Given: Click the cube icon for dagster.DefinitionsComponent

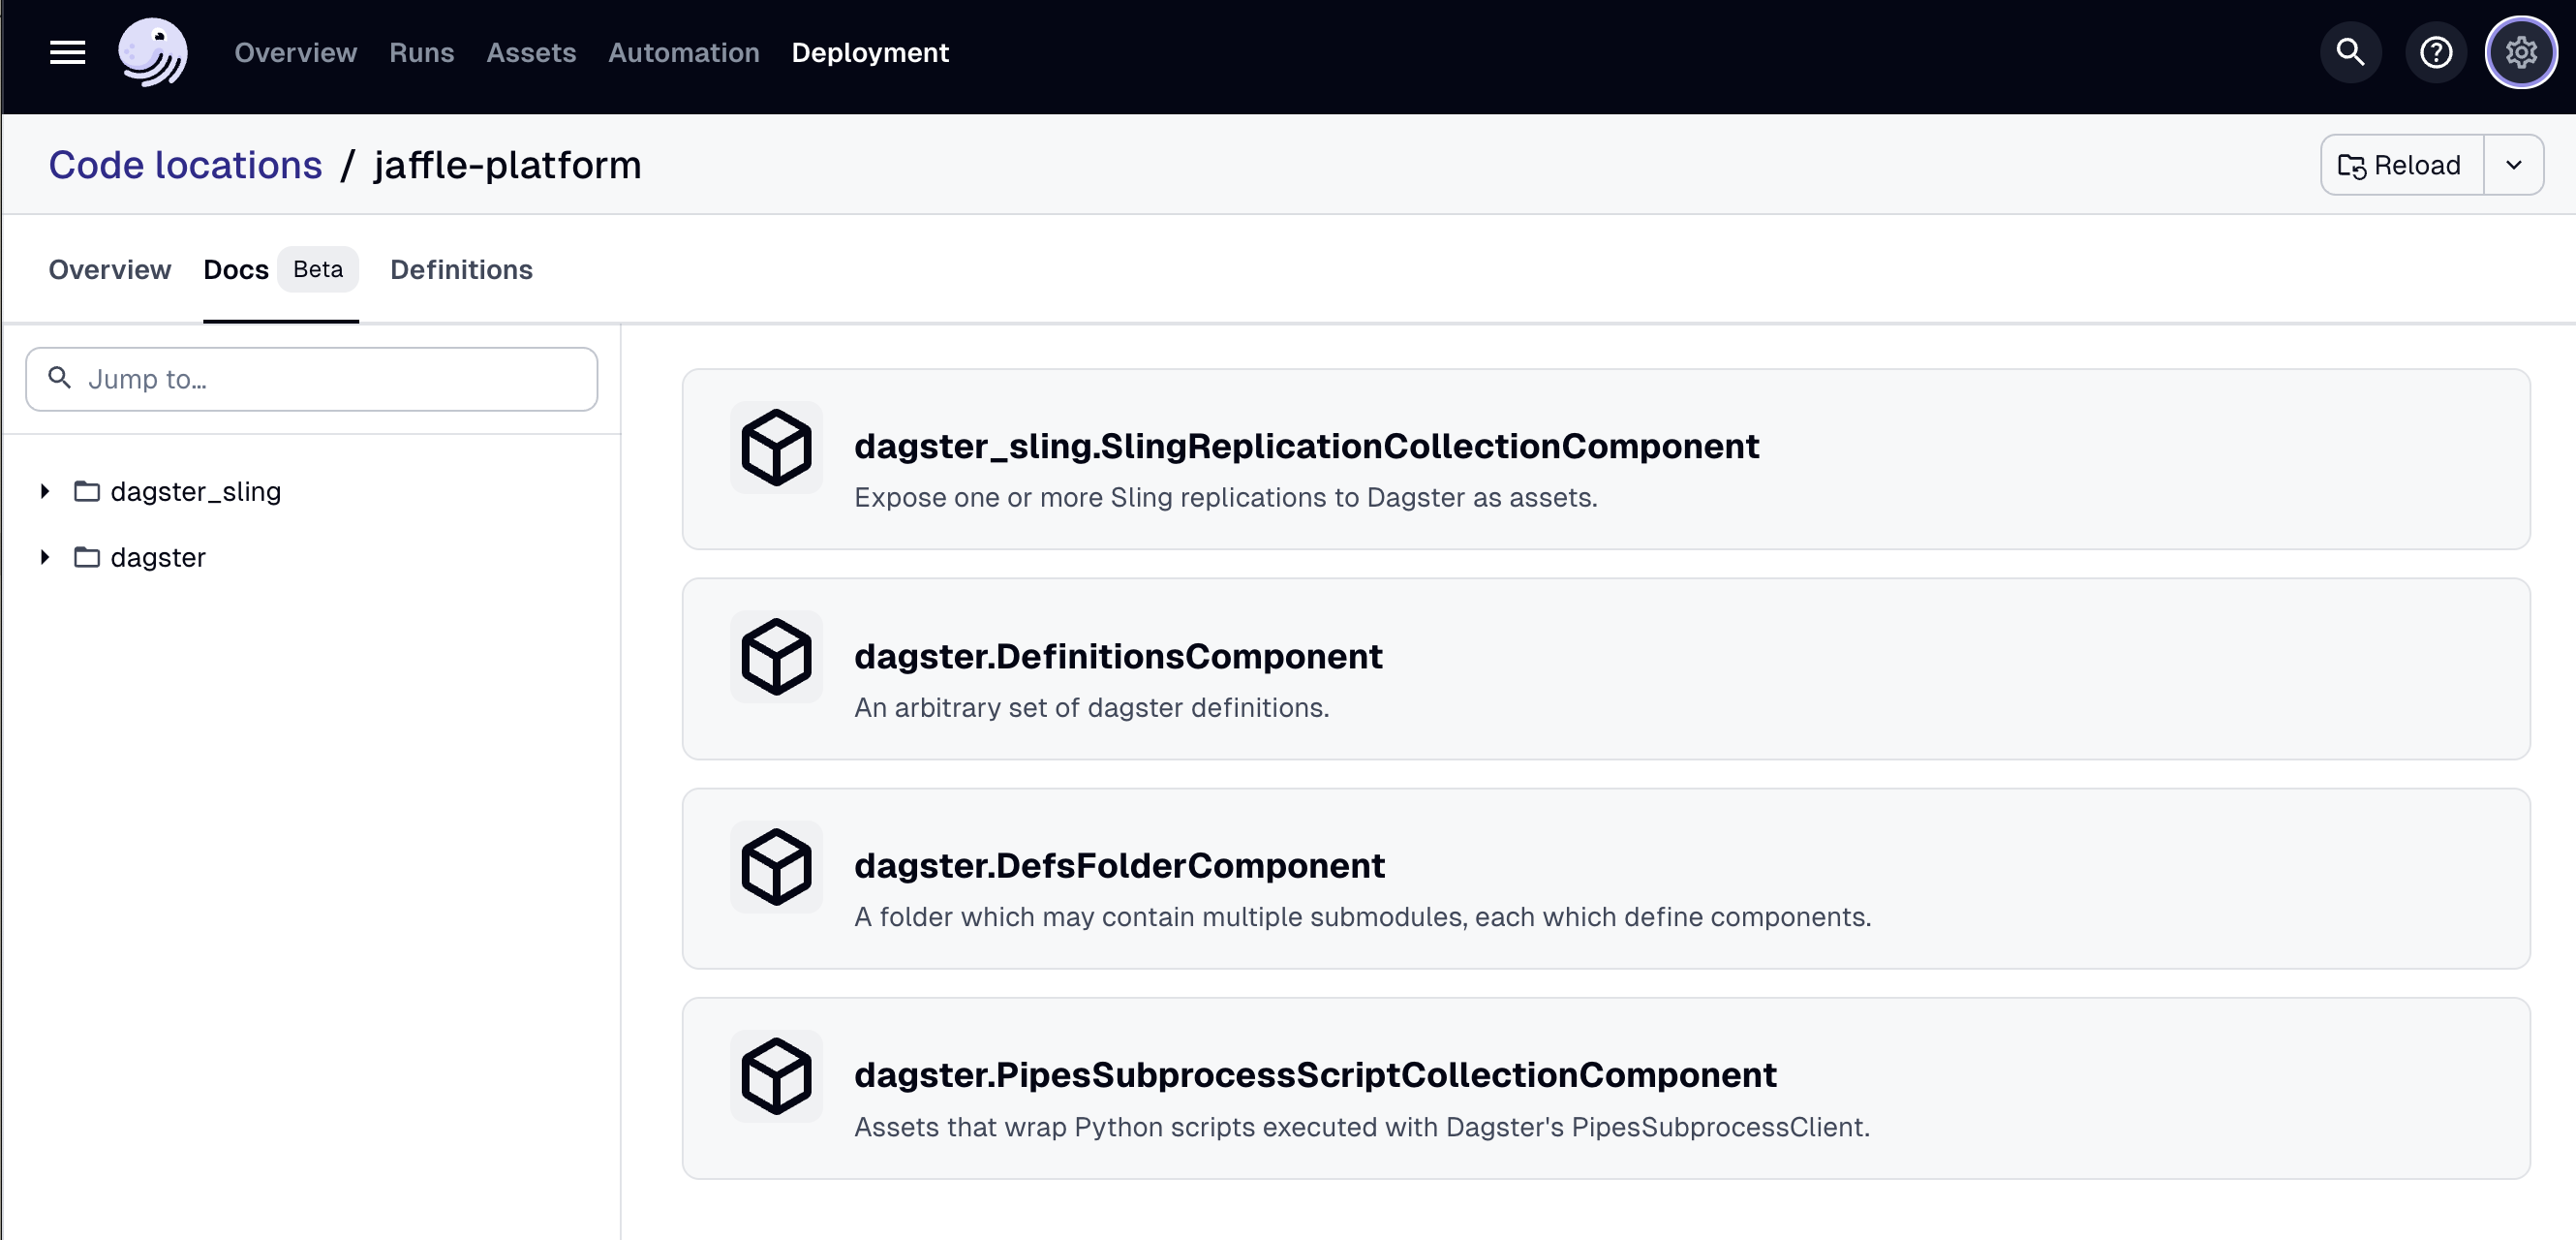Looking at the screenshot, I should pyautogui.click(x=775, y=657).
